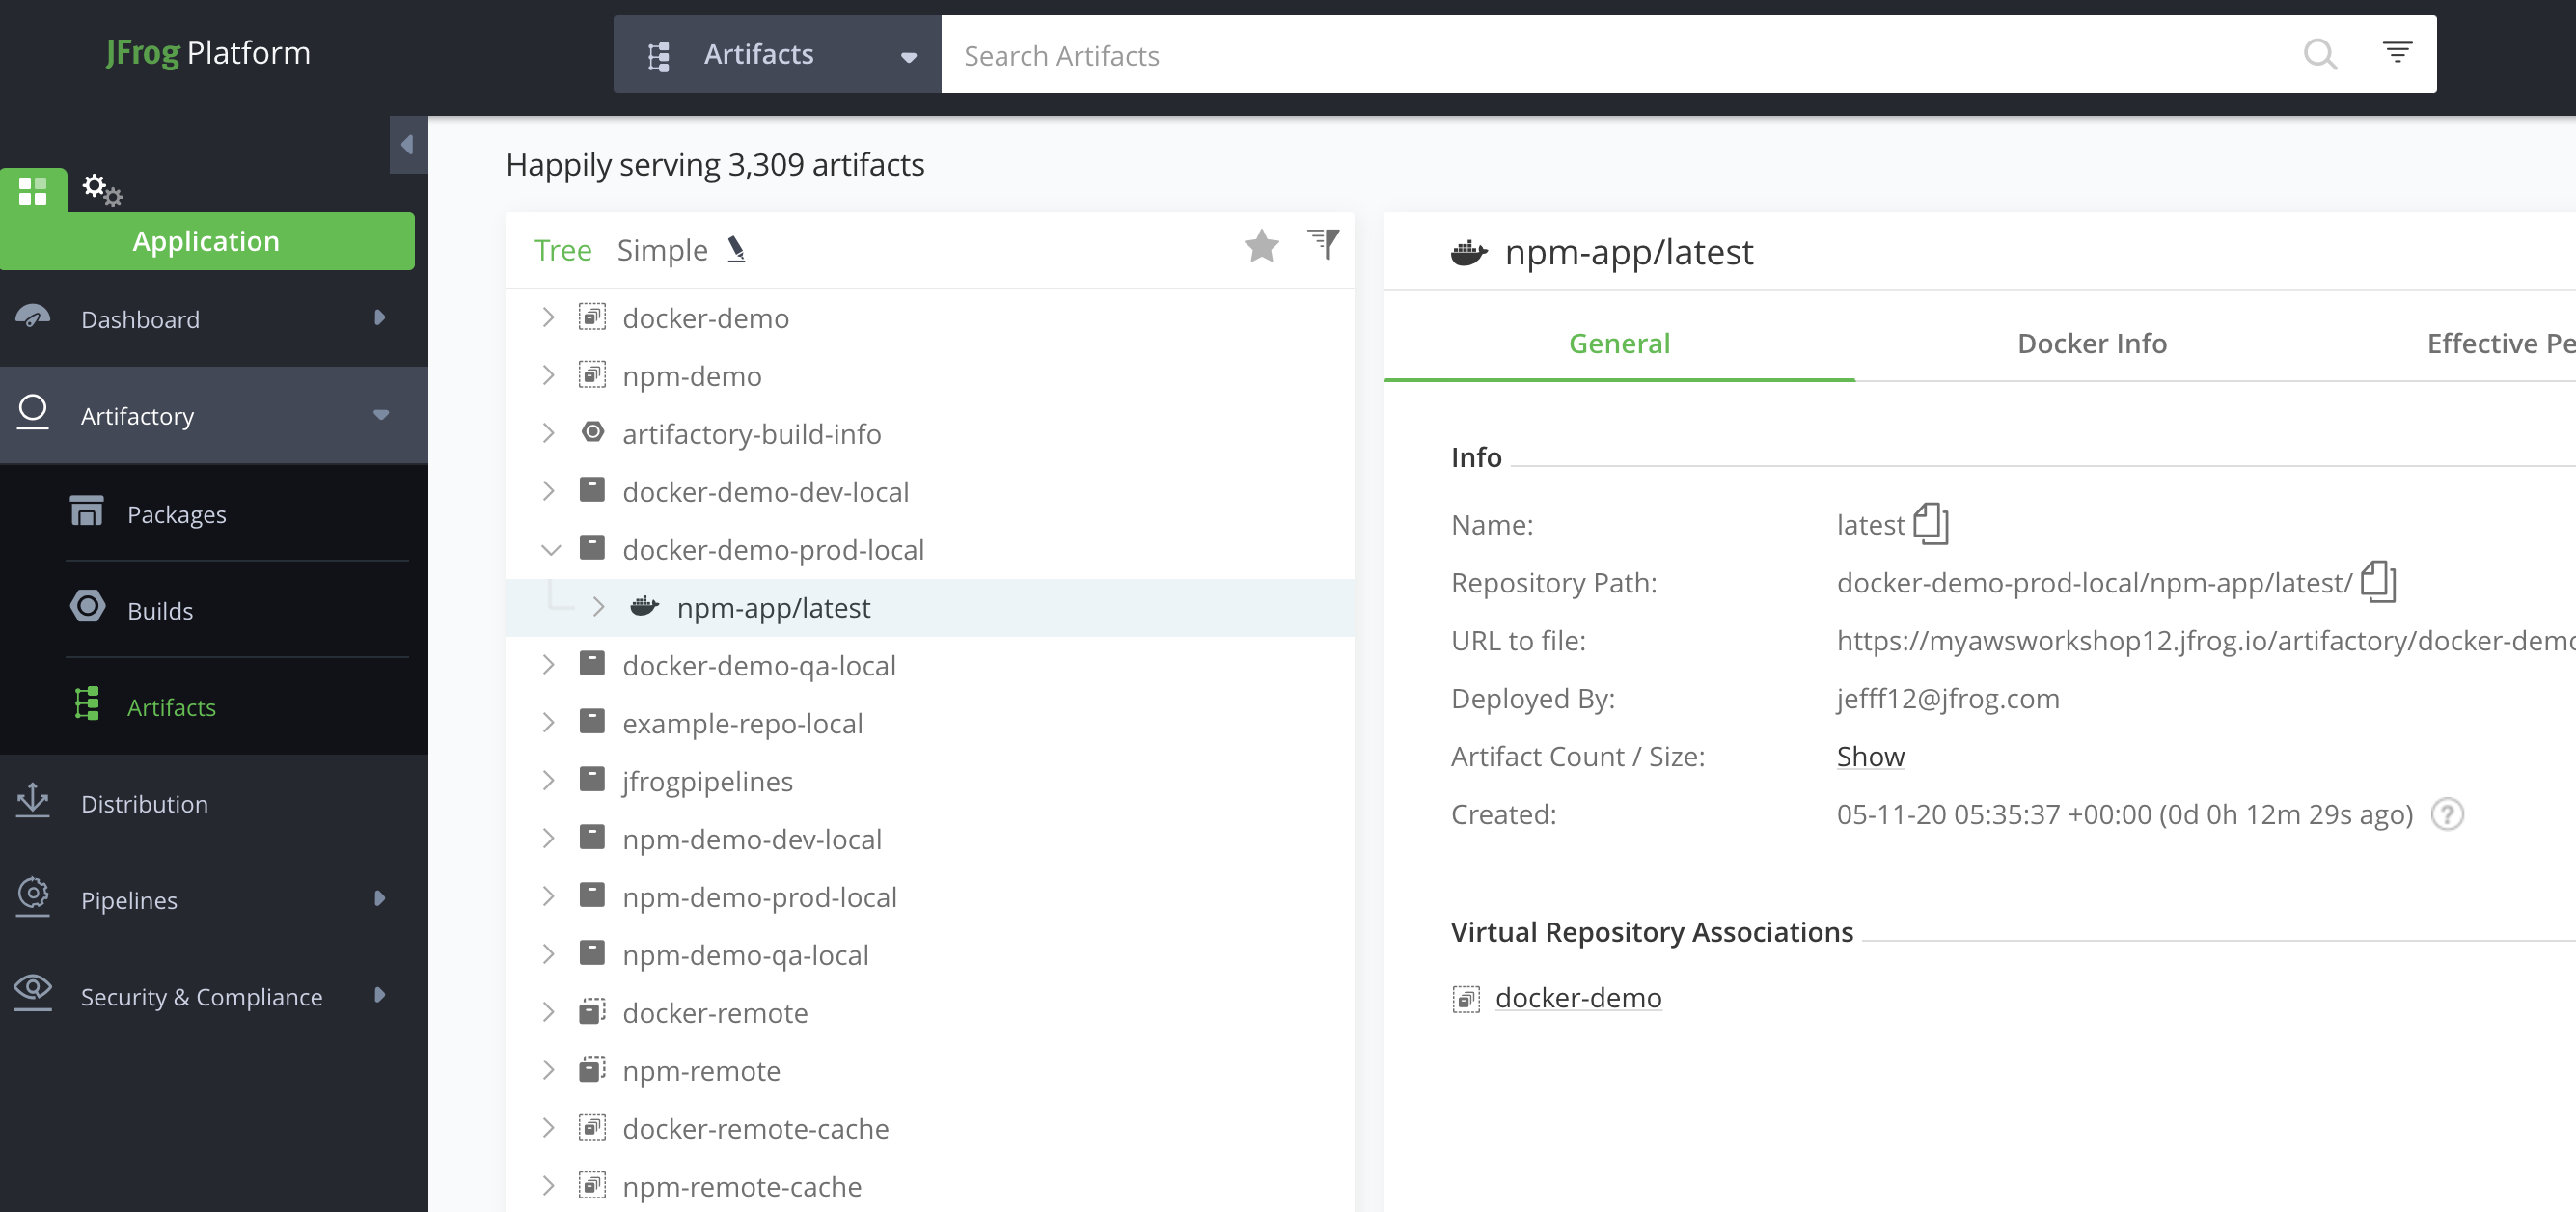Viewport: 2576px width, 1212px height.
Task: Click the docker-remote repository icon
Action: point(593,1011)
